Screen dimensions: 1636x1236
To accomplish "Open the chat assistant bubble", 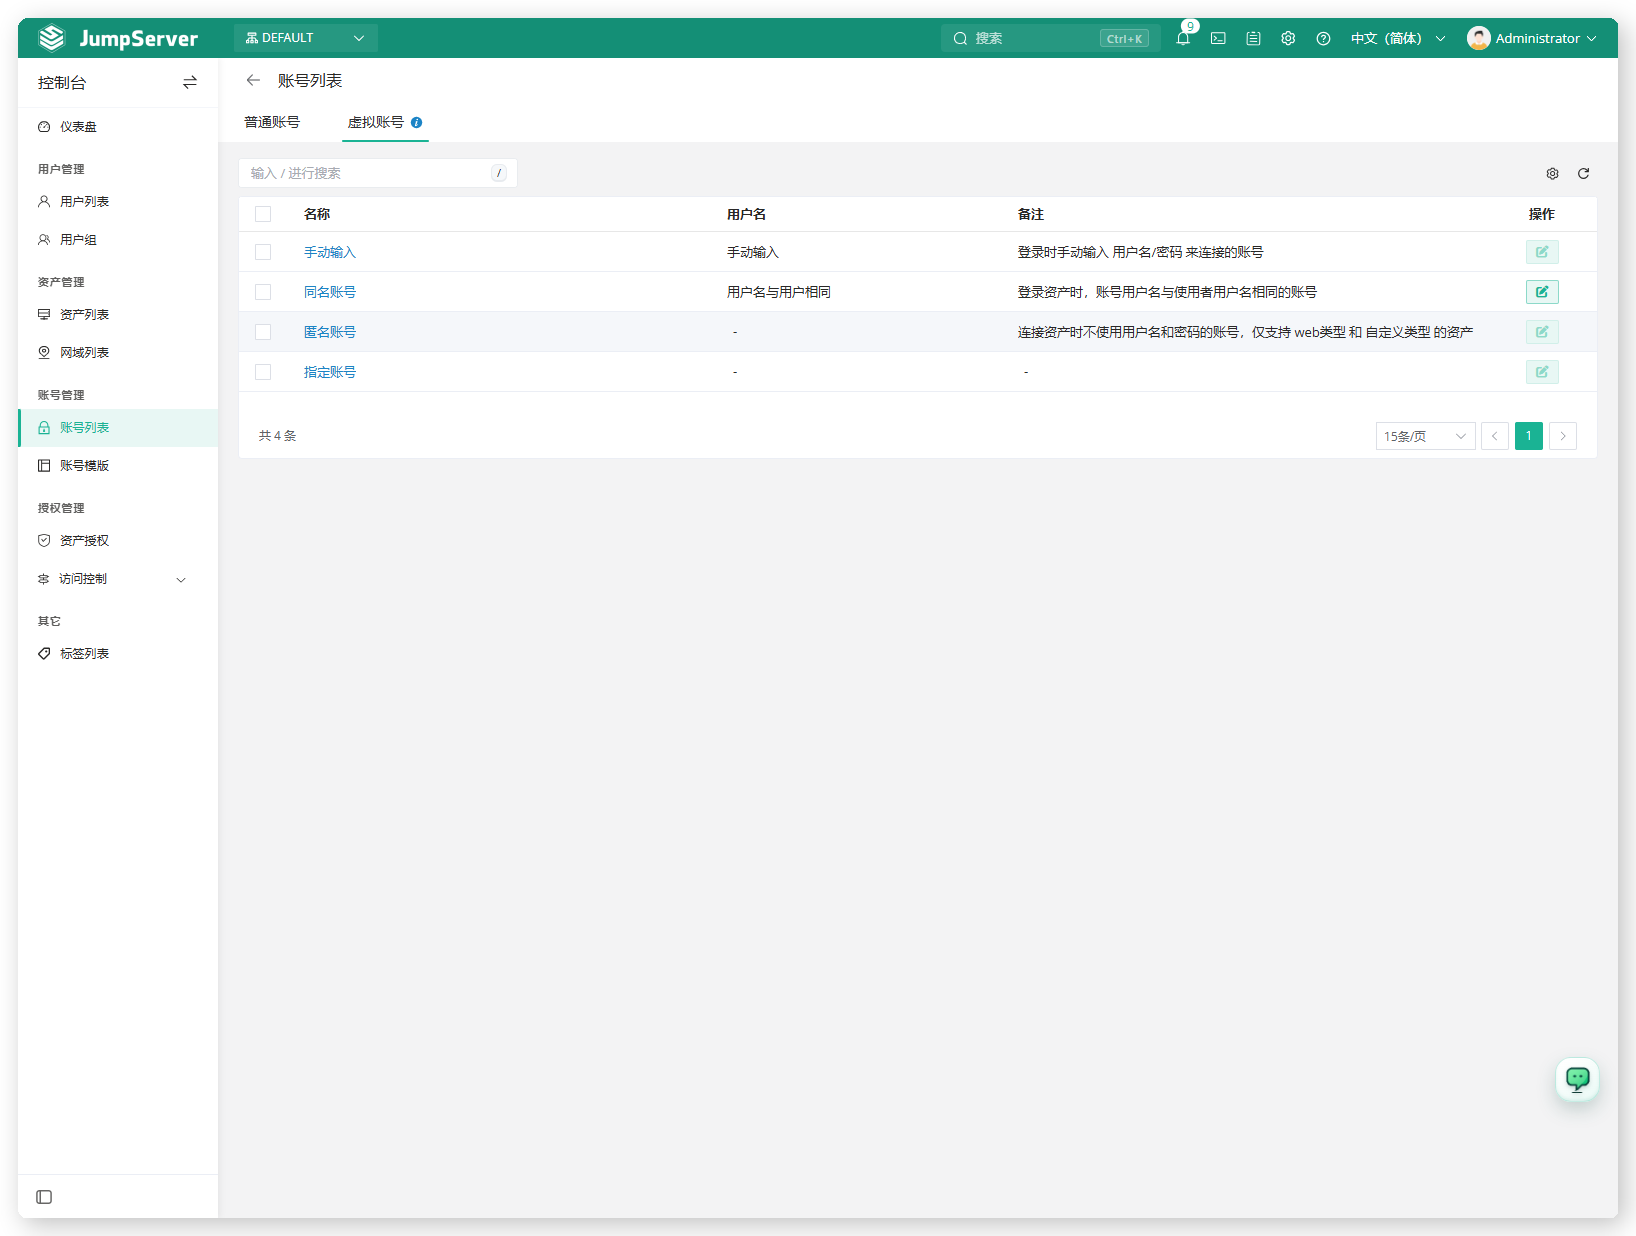I will tap(1577, 1079).
